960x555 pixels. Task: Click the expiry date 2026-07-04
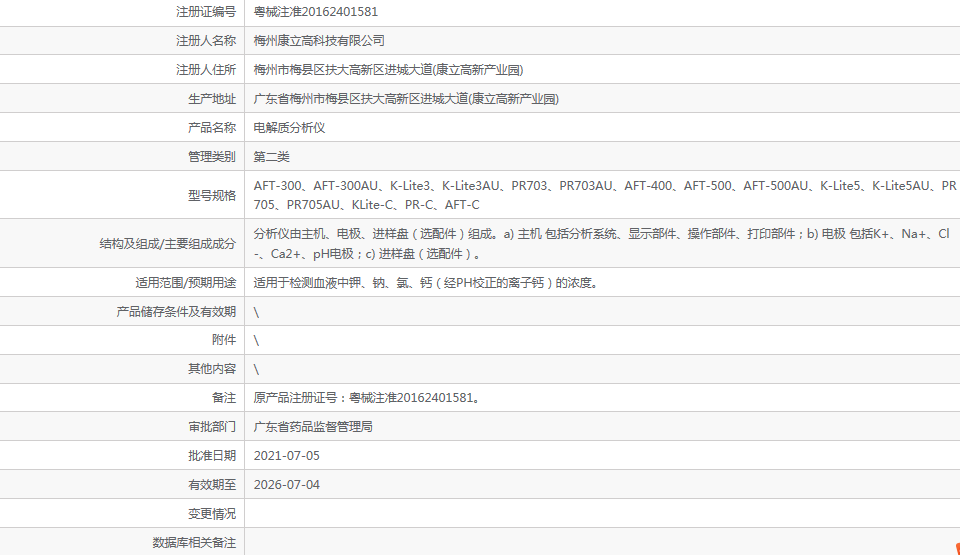pos(287,485)
